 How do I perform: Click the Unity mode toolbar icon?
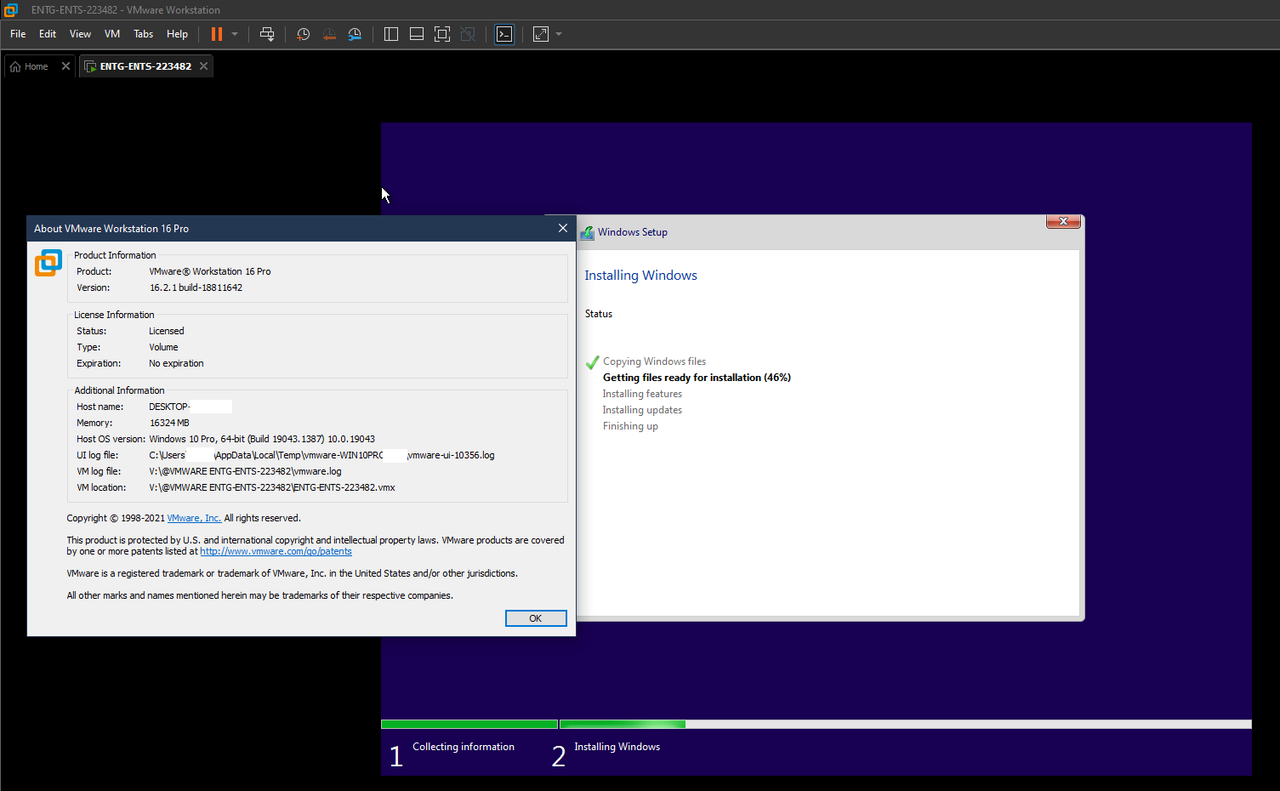point(468,34)
